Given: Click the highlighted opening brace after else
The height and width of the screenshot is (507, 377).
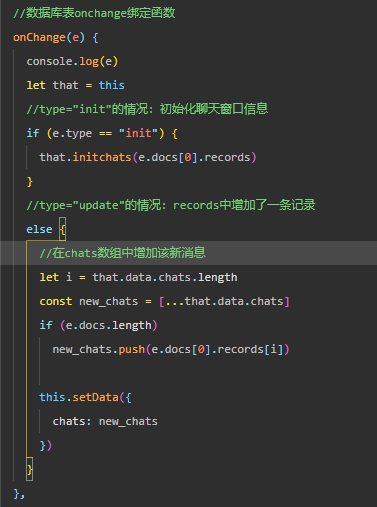Looking at the screenshot, I should point(62,229).
